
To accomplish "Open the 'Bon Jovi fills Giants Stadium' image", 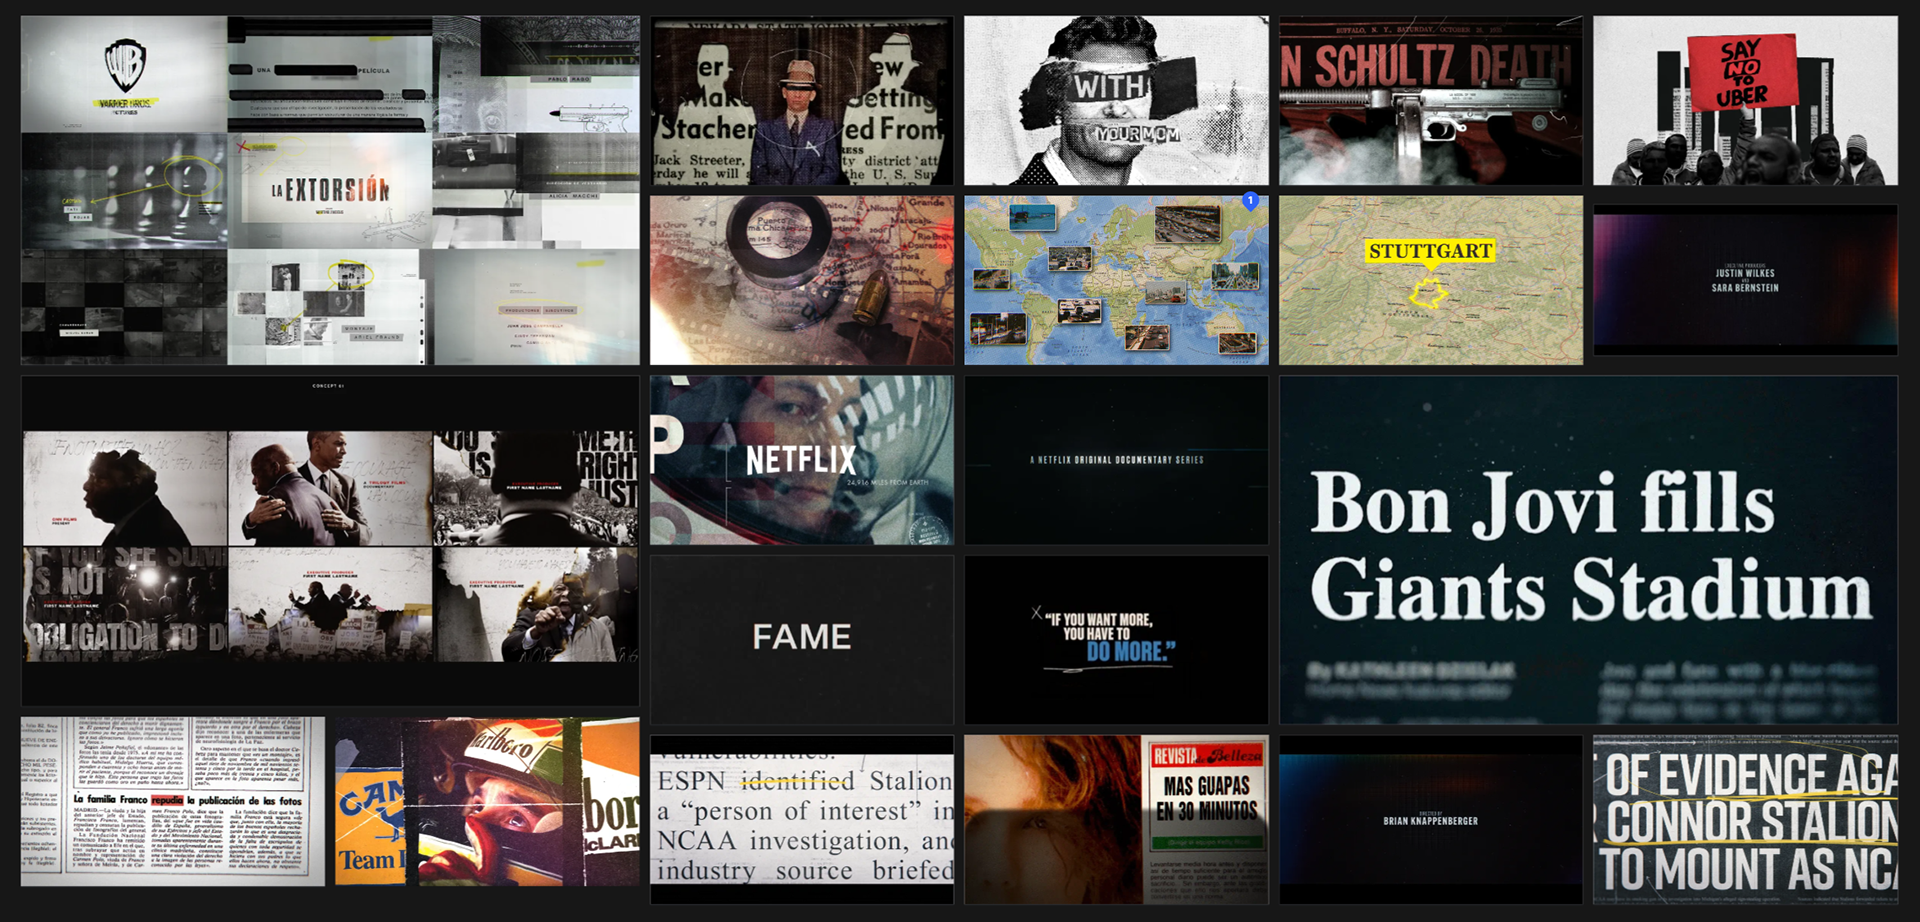I will pos(1588,550).
